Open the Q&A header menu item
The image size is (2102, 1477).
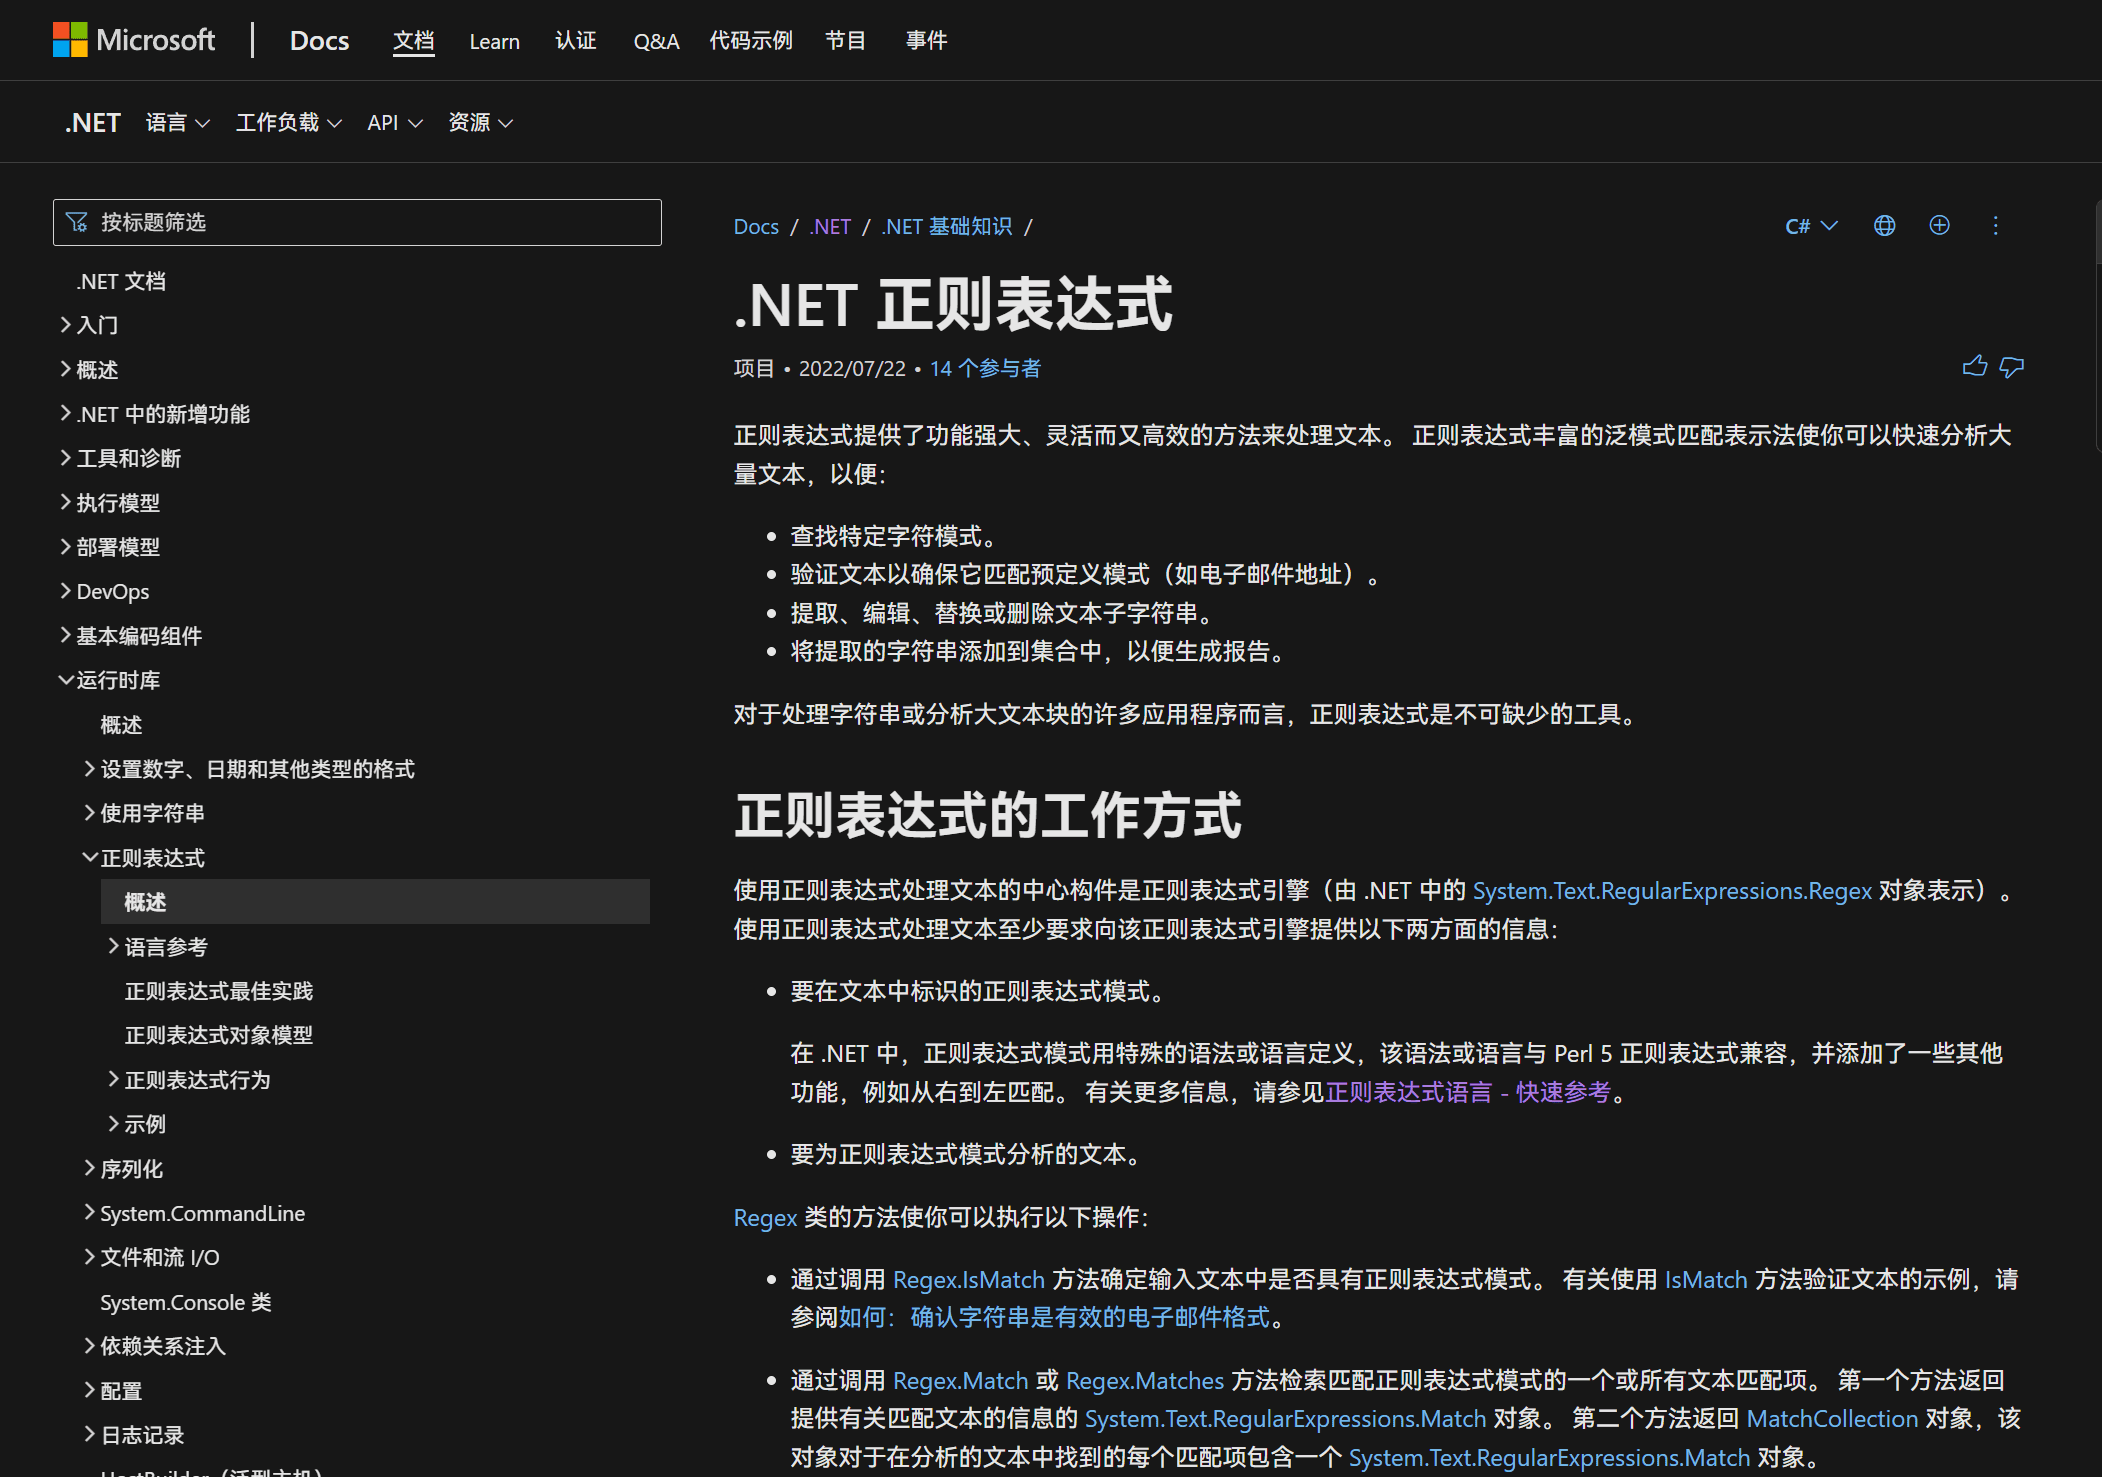tap(656, 41)
